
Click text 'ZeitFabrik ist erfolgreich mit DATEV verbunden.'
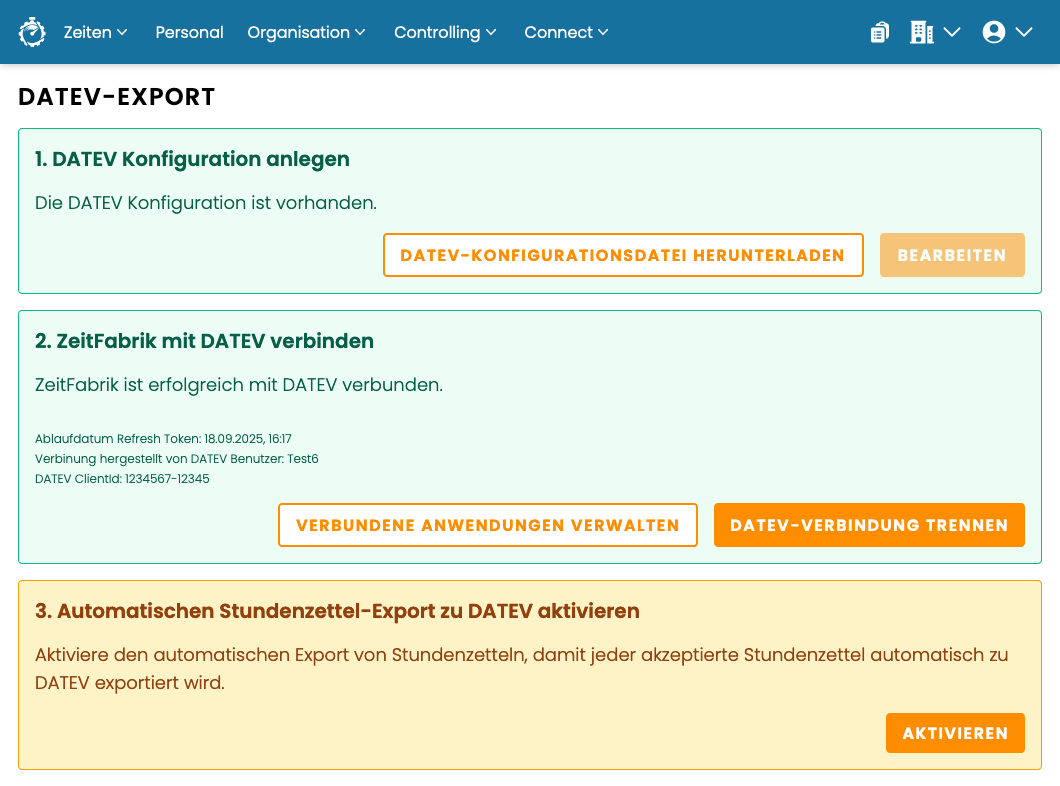(x=239, y=385)
